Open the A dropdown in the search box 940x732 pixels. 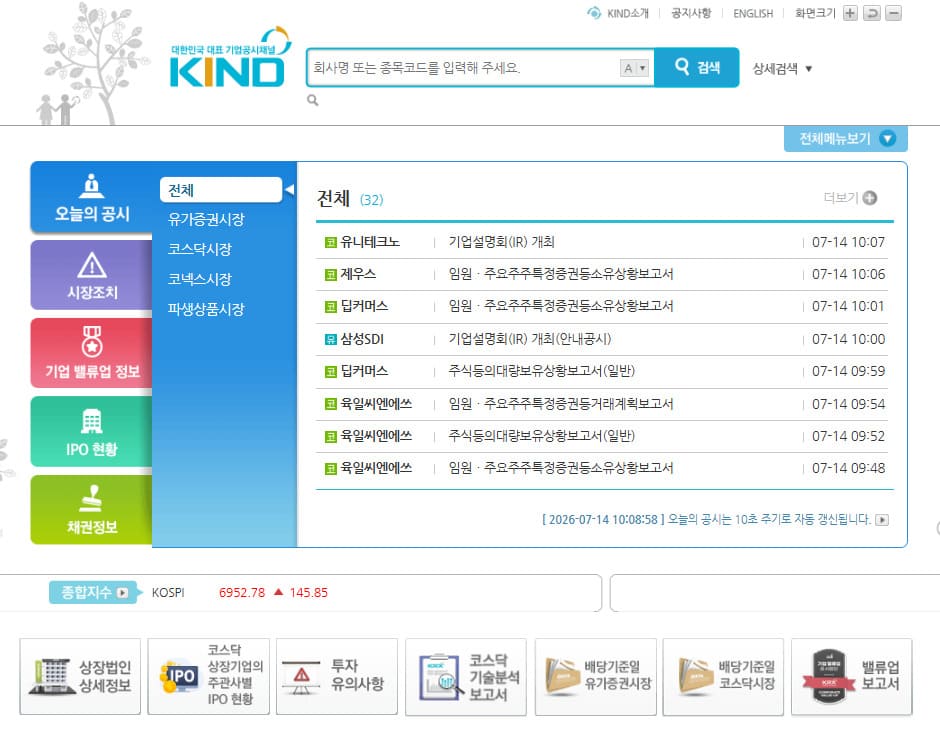[x=634, y=68]
